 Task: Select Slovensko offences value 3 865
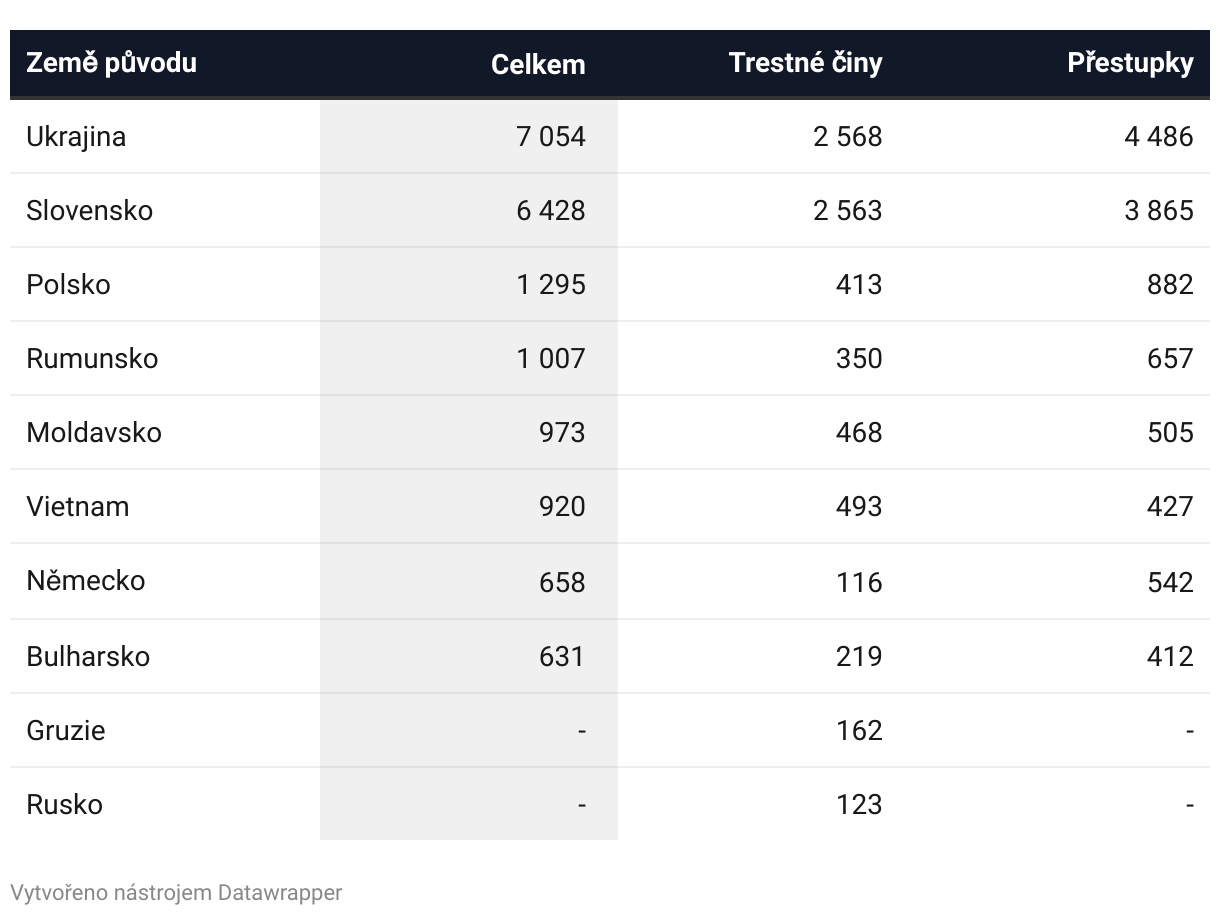tap(1158, 210)
